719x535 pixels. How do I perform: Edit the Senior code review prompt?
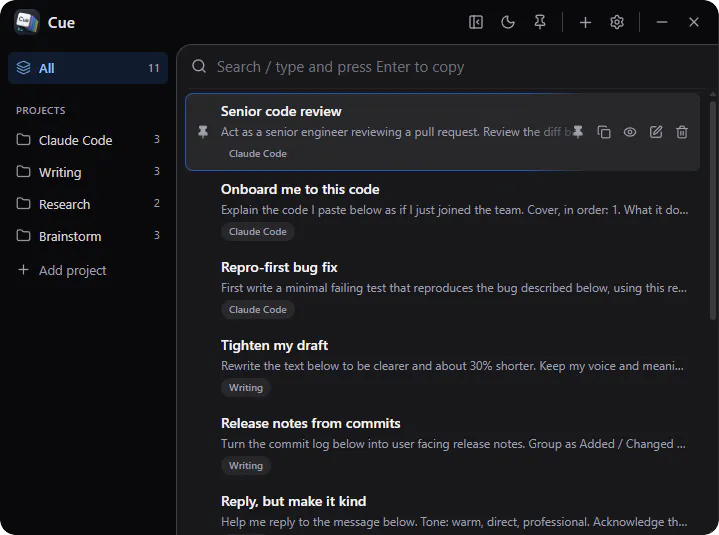[656, 132]
